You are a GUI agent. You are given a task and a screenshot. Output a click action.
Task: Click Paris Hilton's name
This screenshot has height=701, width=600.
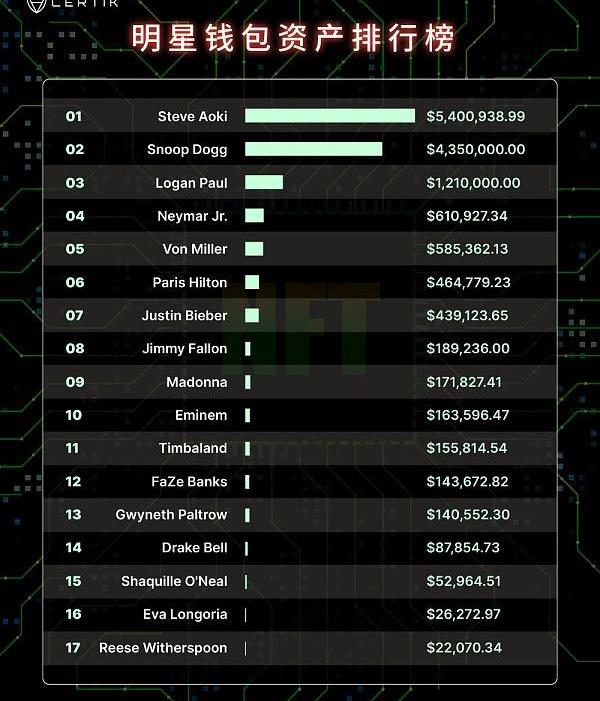(190, 283)
